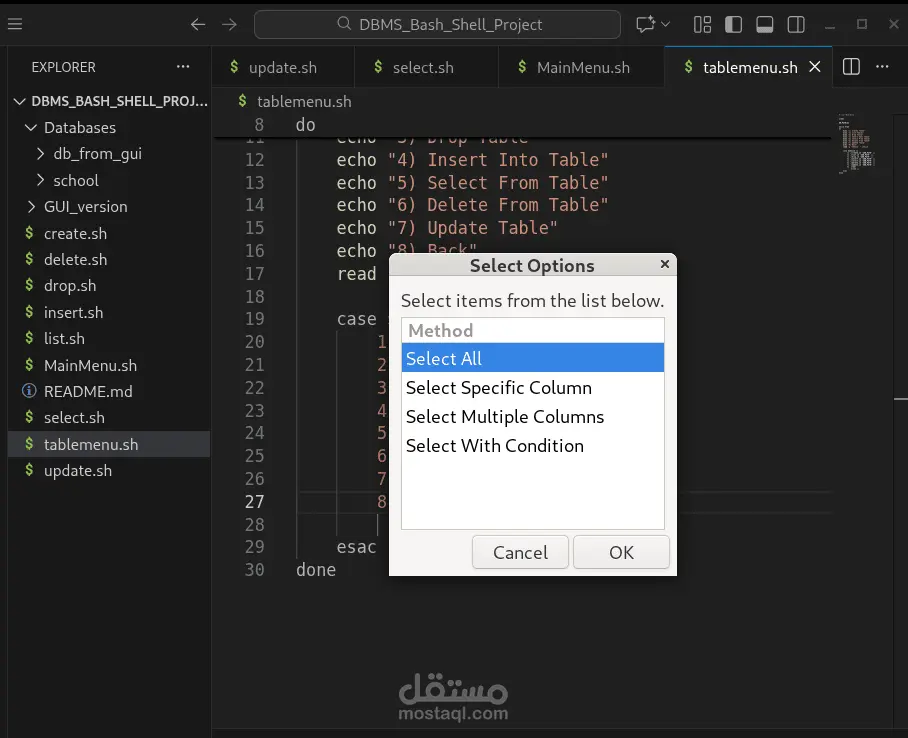Click the hamburger menu icon
The image size is (908, 738).
[x=14, y=24]
